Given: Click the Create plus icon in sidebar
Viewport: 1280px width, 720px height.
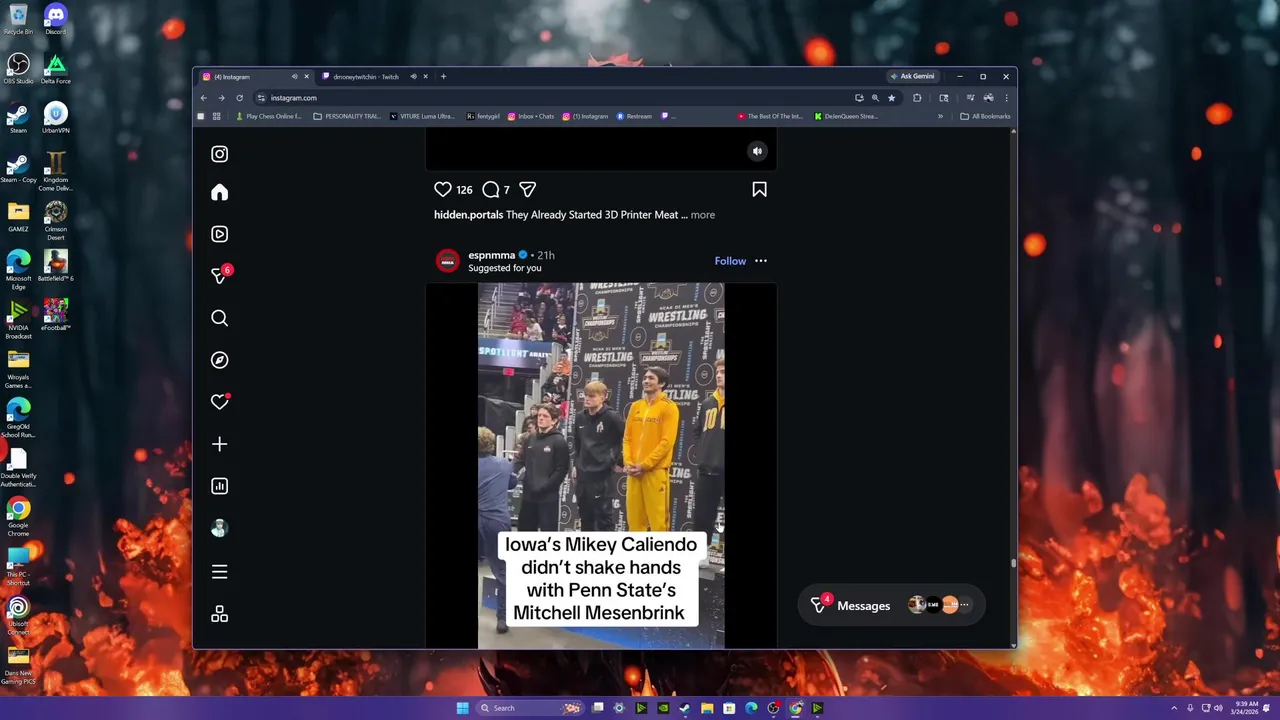Looking at the screenshot, I should tap(219, 444).
